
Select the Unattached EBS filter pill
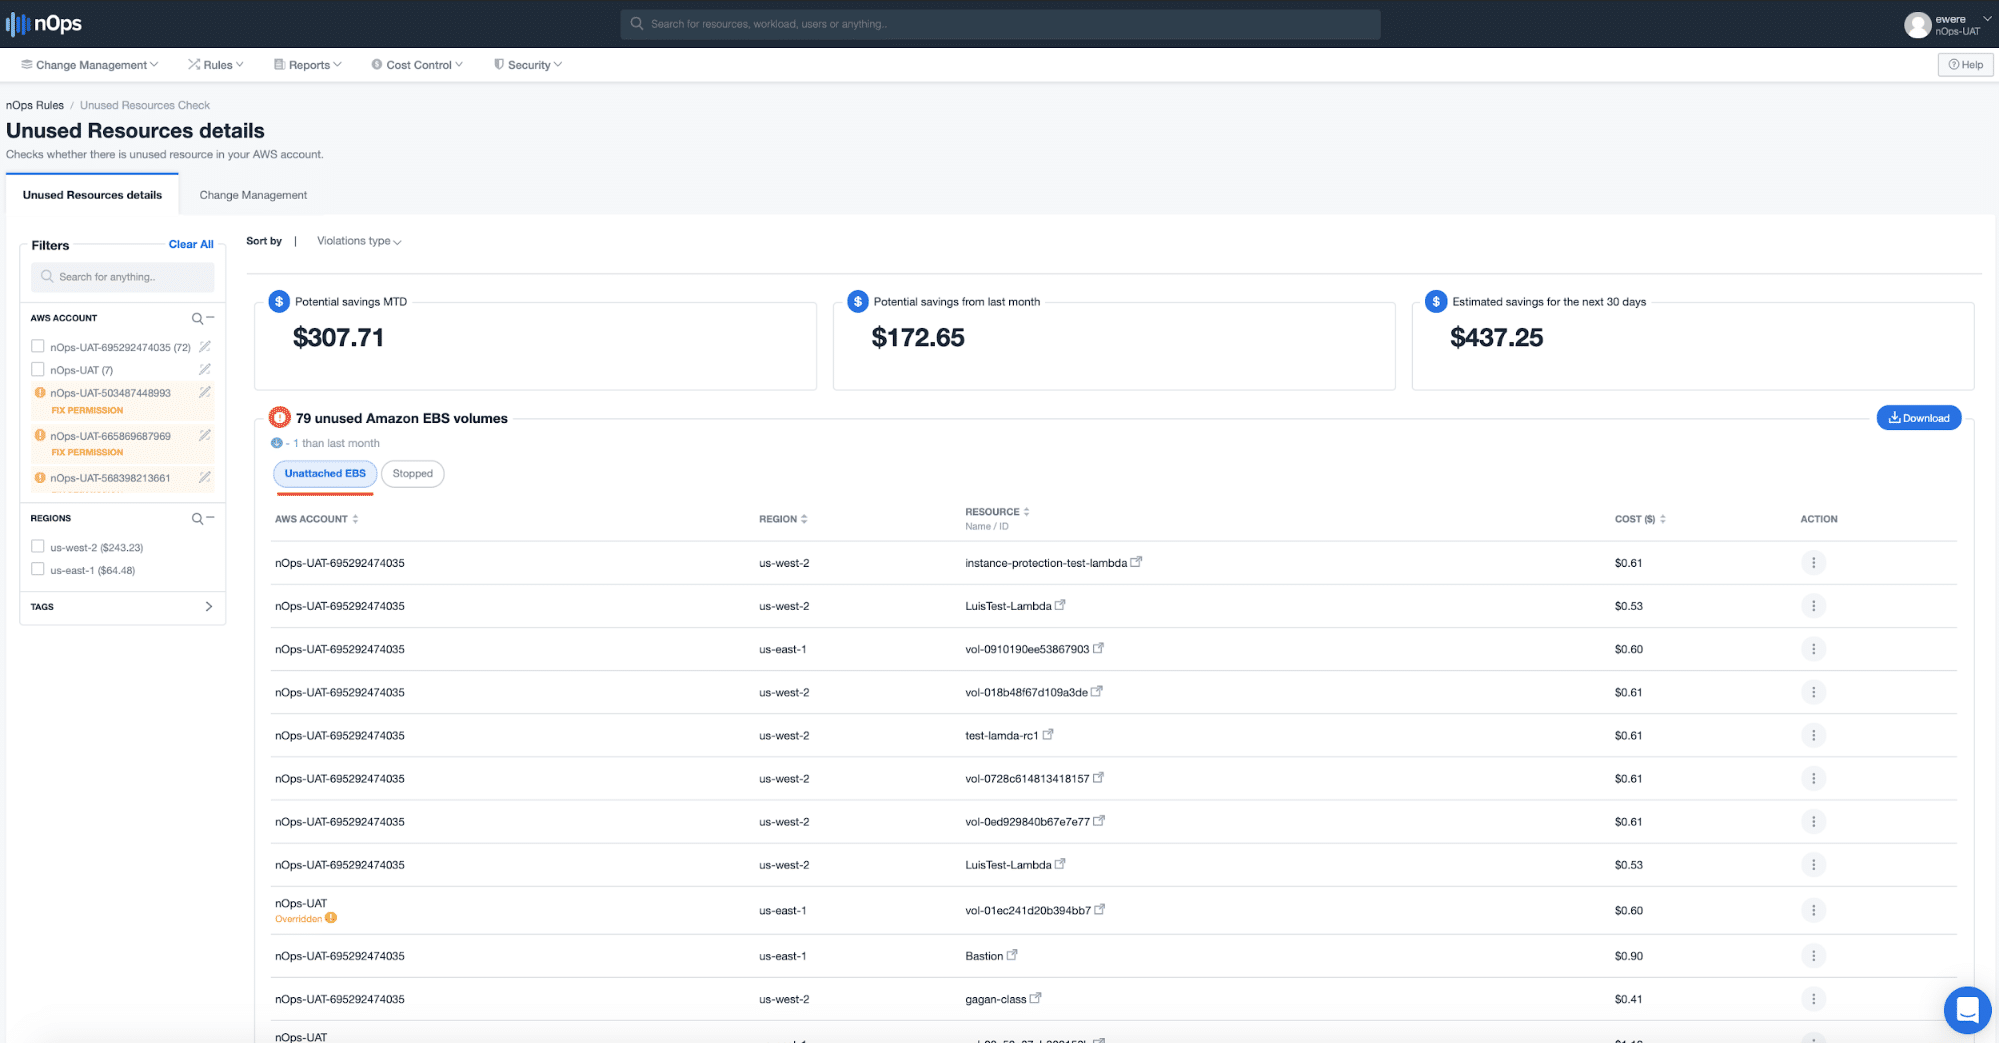[325, 473]
